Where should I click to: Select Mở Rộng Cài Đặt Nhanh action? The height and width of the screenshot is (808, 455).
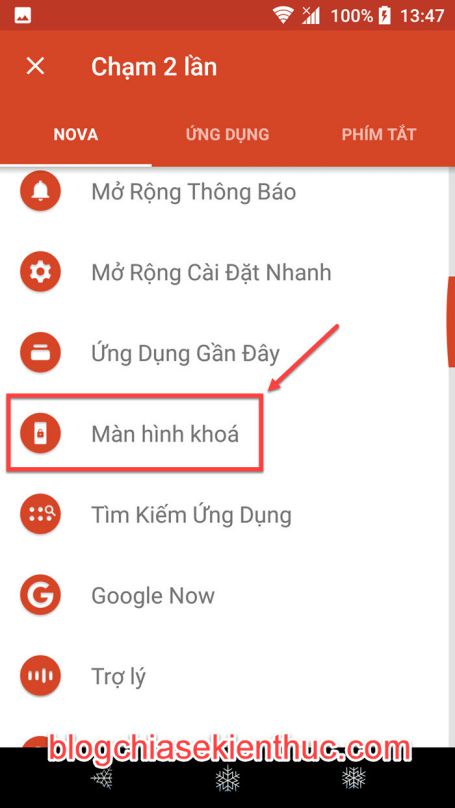pyautogui.click(x=227, y=272)
